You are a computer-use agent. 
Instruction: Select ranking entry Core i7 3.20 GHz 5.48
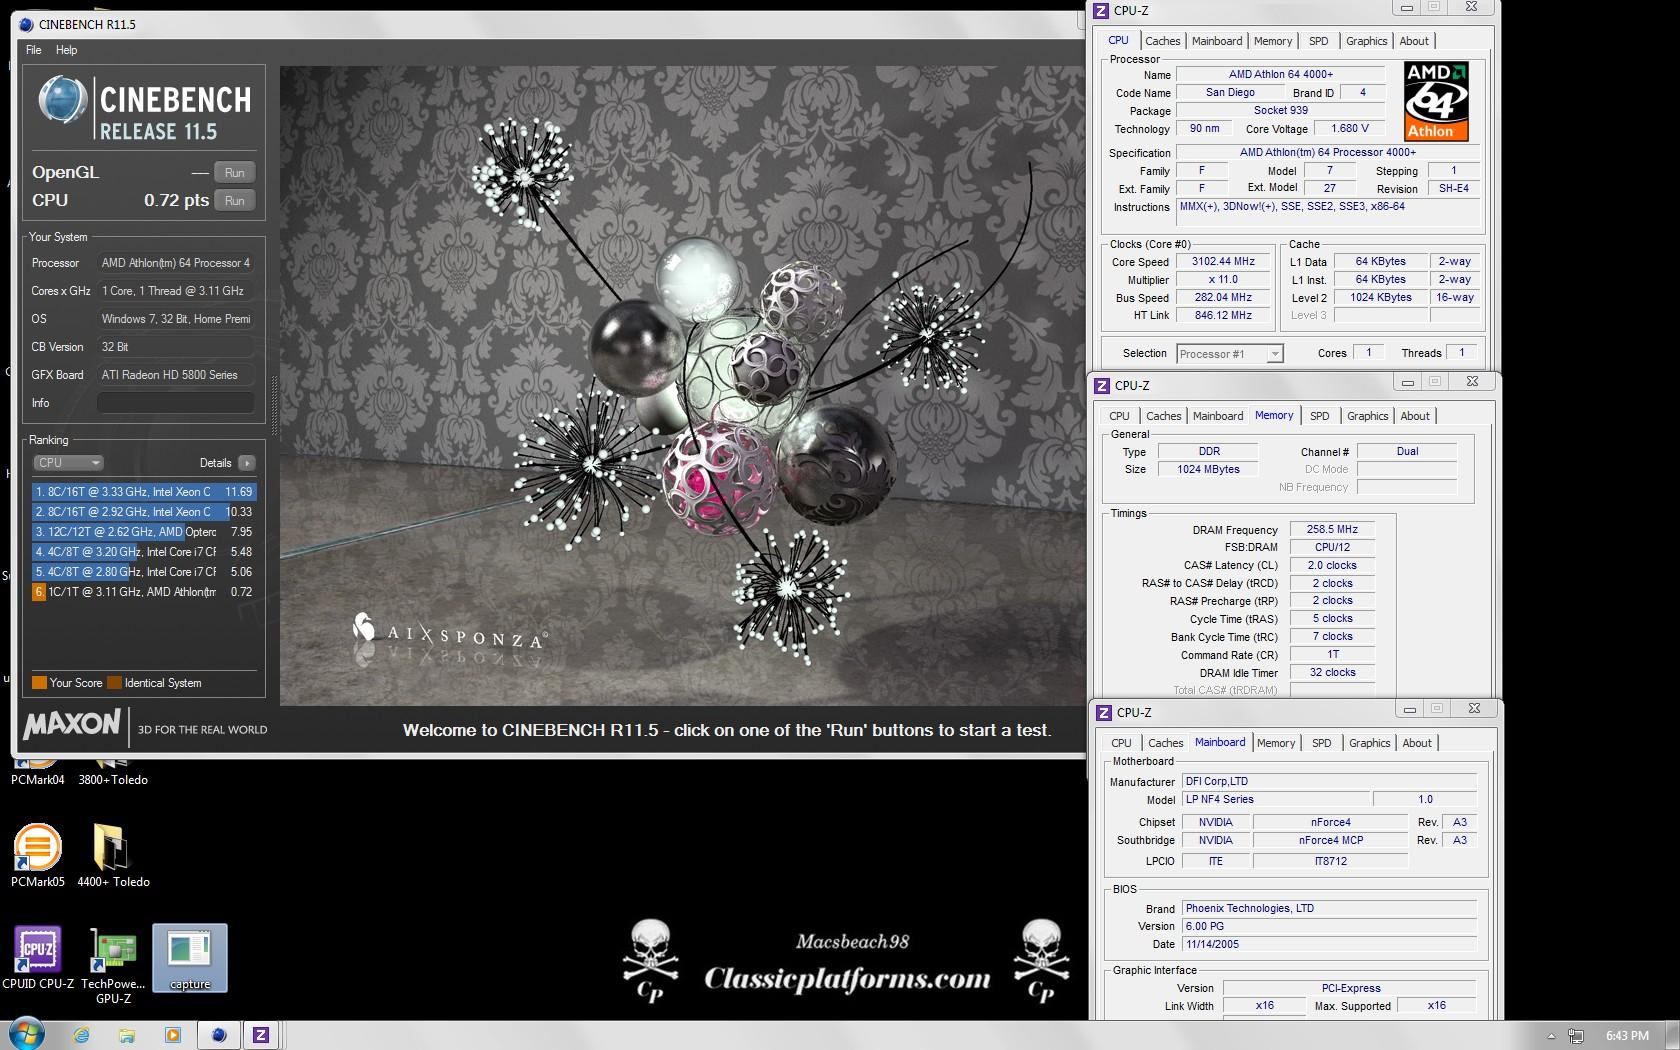[x=144, y=552]
